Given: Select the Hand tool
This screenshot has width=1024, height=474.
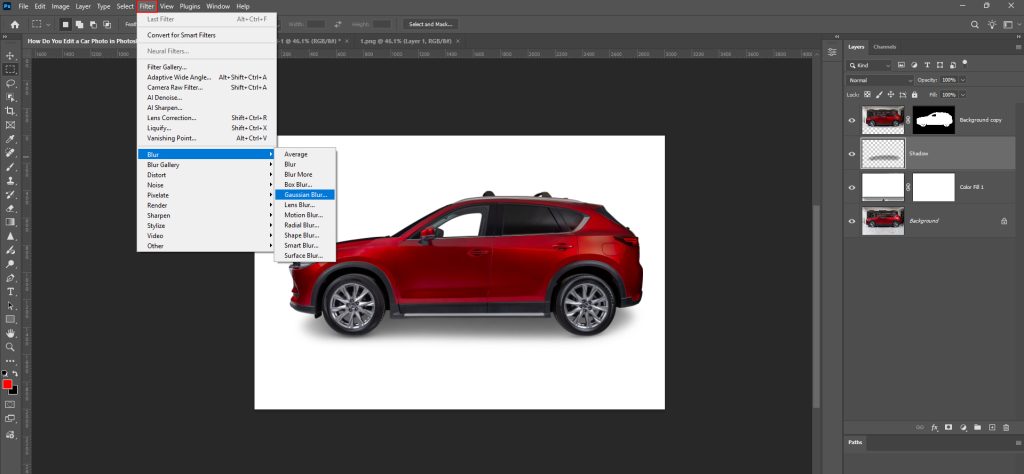Looking at the screenshot, I should pyautogui.click(x=10, y=333).
